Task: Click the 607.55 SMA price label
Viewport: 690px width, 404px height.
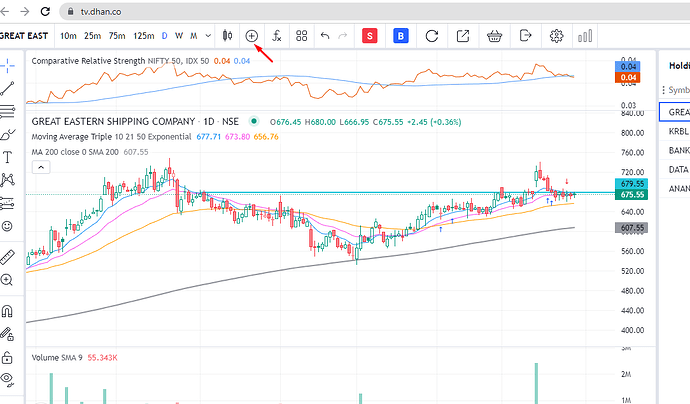Action: point(631,228)
